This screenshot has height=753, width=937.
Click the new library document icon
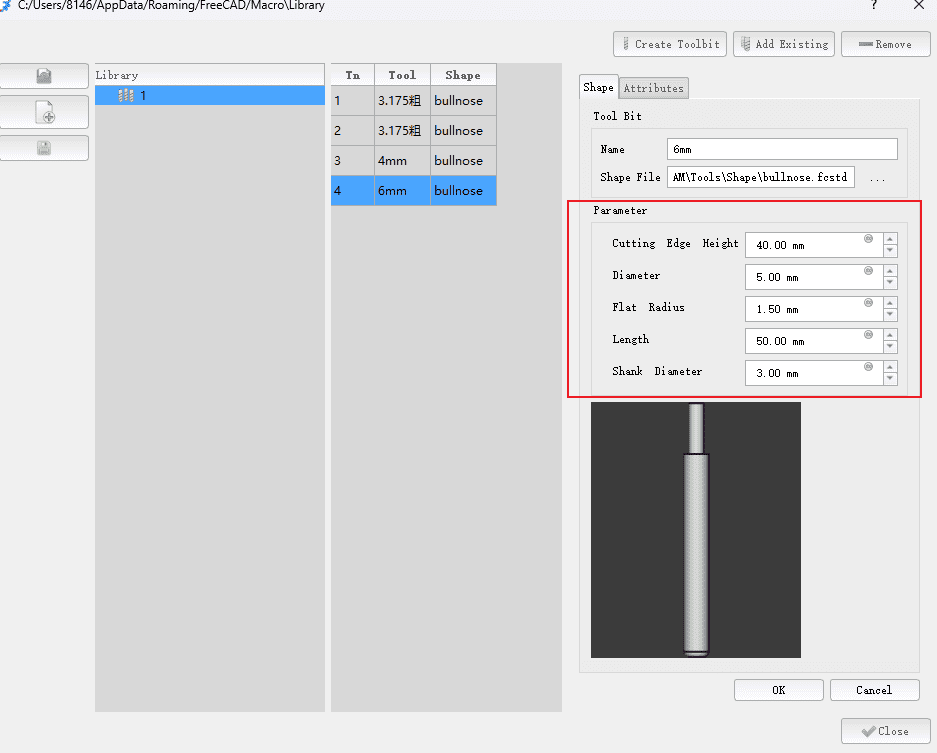44,112
